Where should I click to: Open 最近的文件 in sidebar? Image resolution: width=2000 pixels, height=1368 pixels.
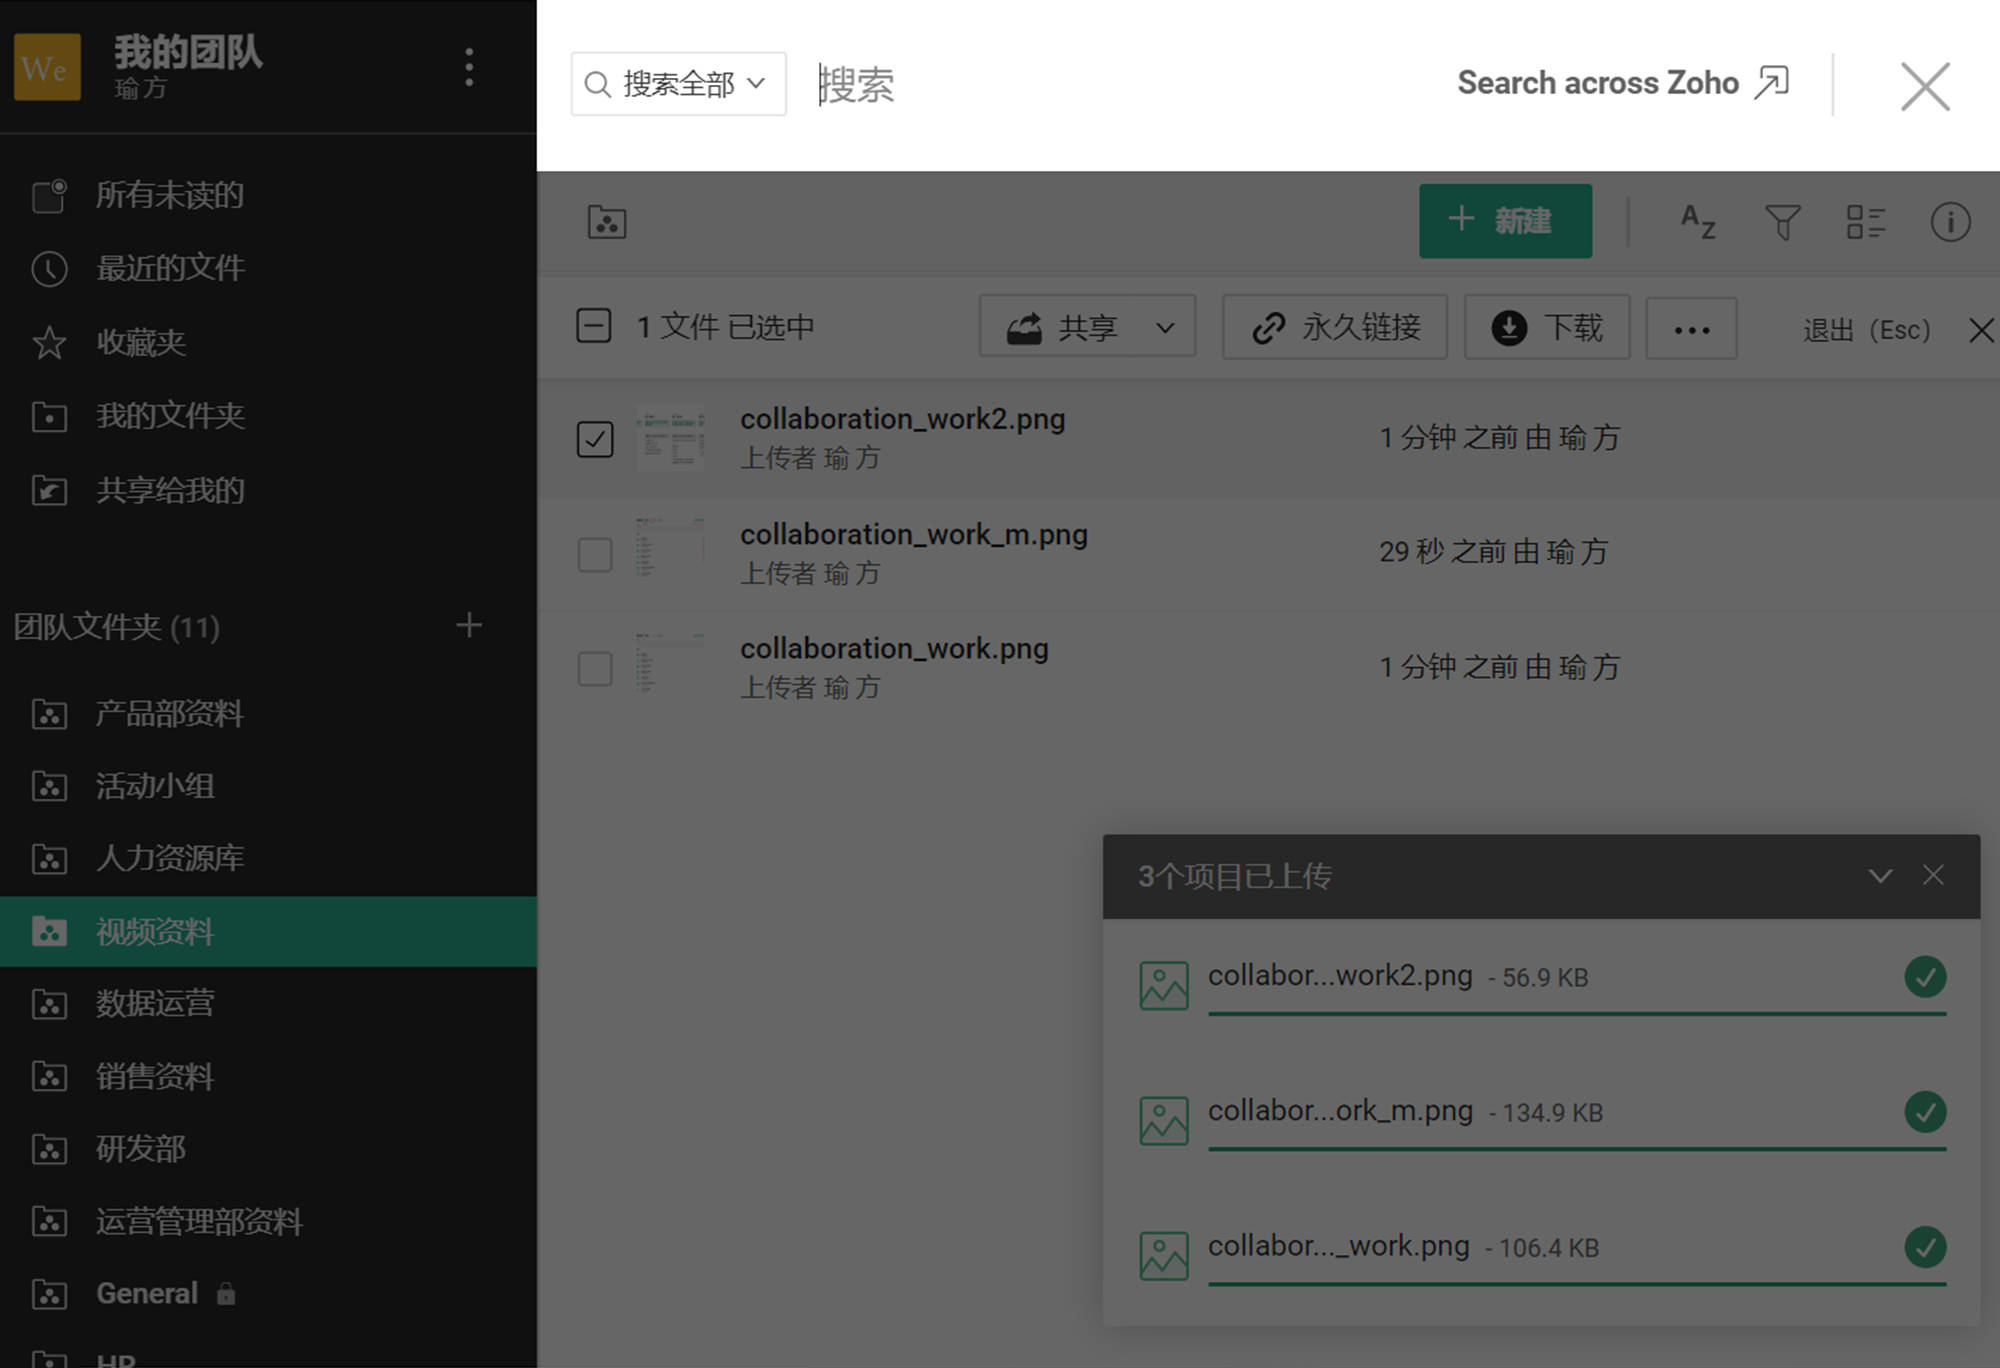click(170, 268)
